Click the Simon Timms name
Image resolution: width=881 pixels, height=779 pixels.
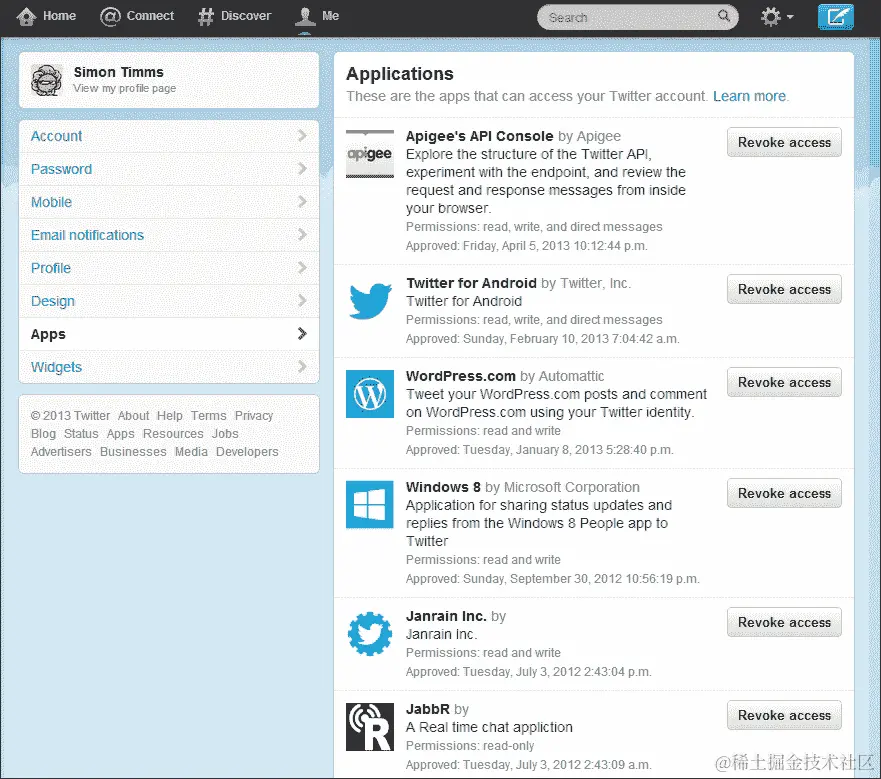(119, 73)
